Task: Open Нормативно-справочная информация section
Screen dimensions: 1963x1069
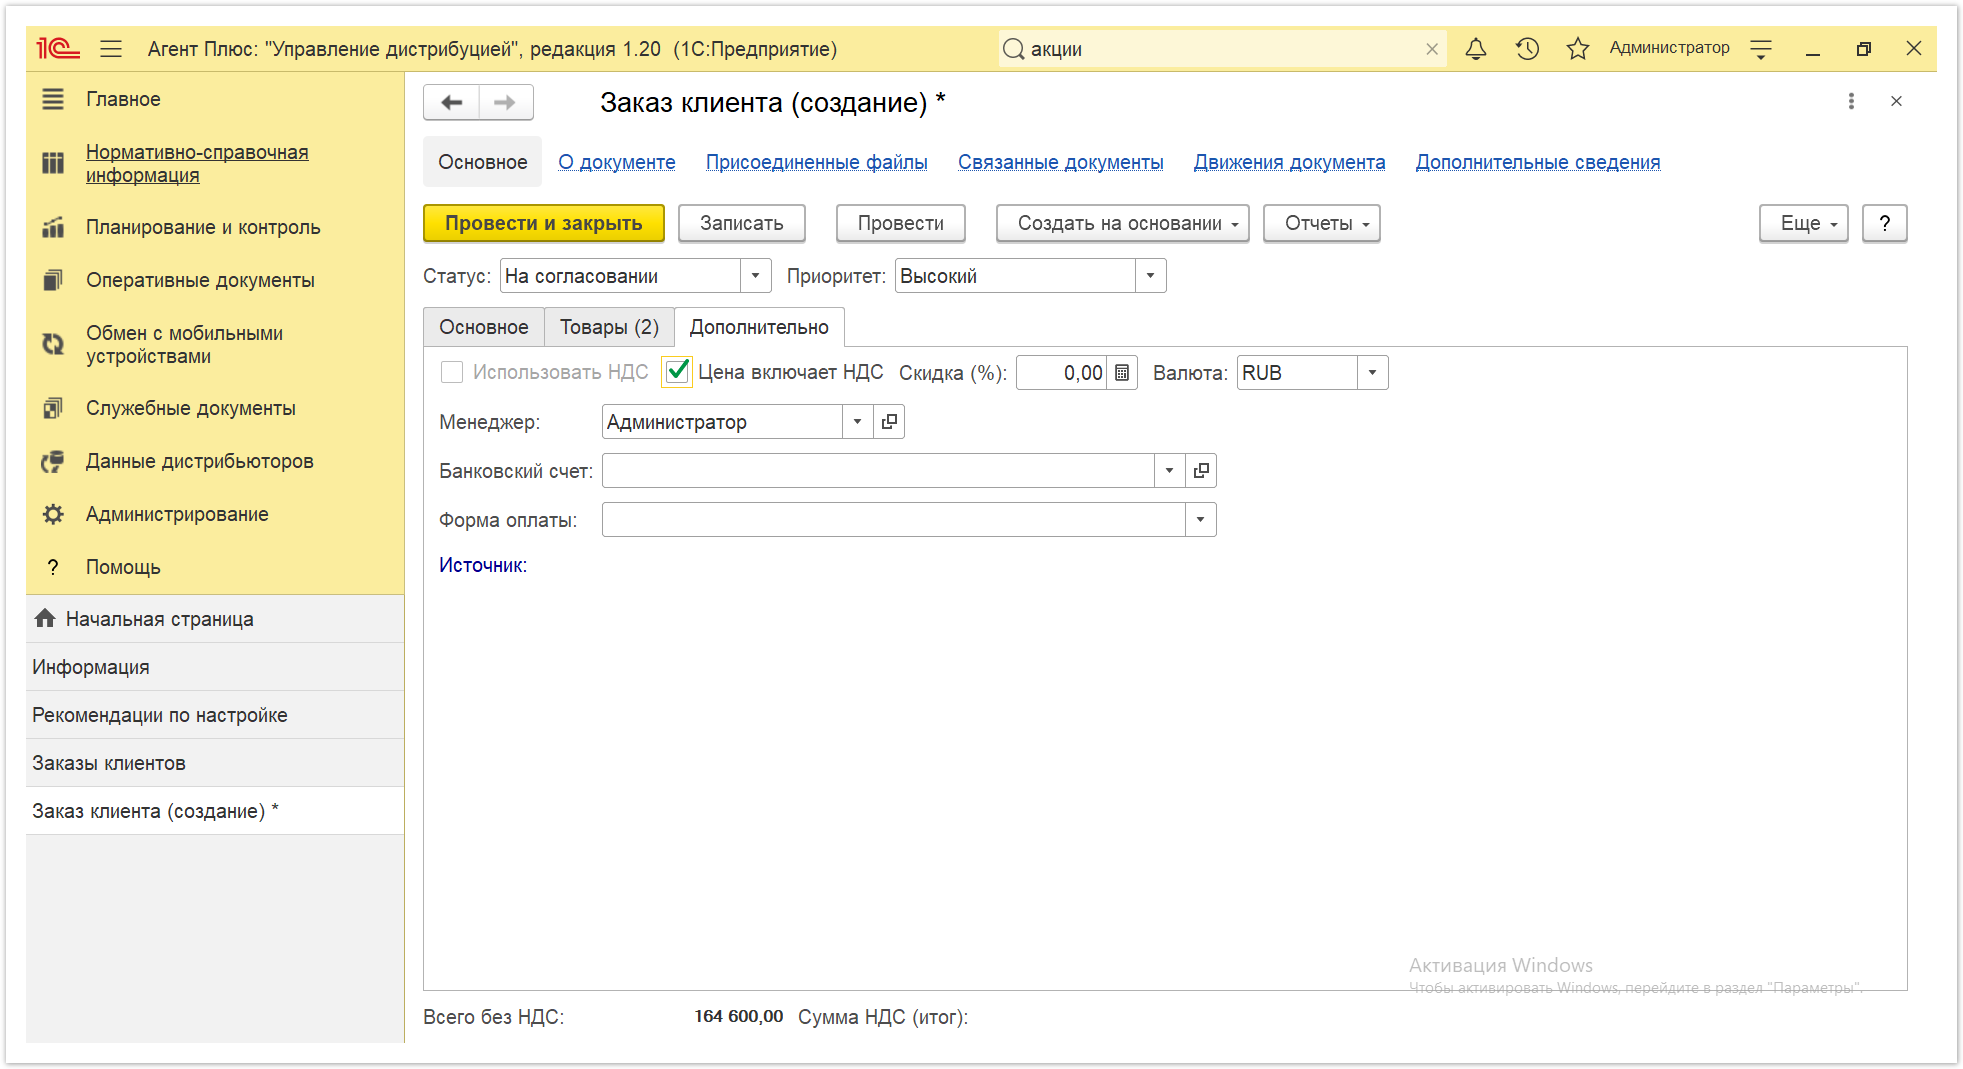Action: [215, 163]
